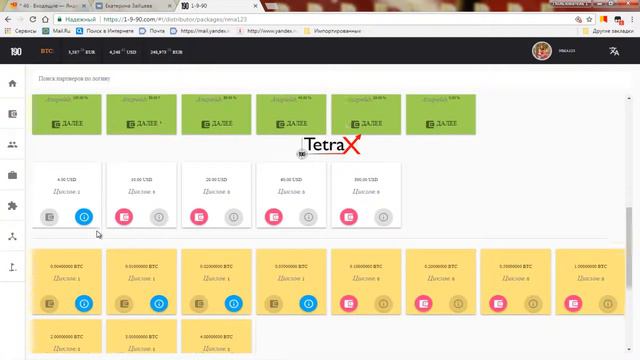Click the blue info icon on the 0.01000000 BTC card

pos(159,304)
